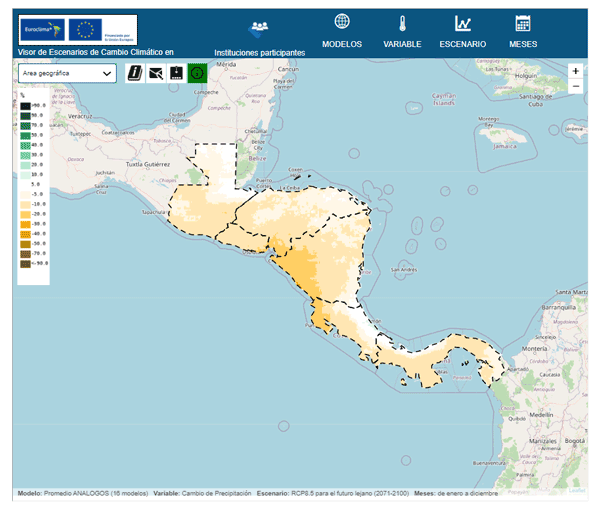Zoom in the map with plus button
Screen dimensions: 600x509
click(x=575, y=71)
